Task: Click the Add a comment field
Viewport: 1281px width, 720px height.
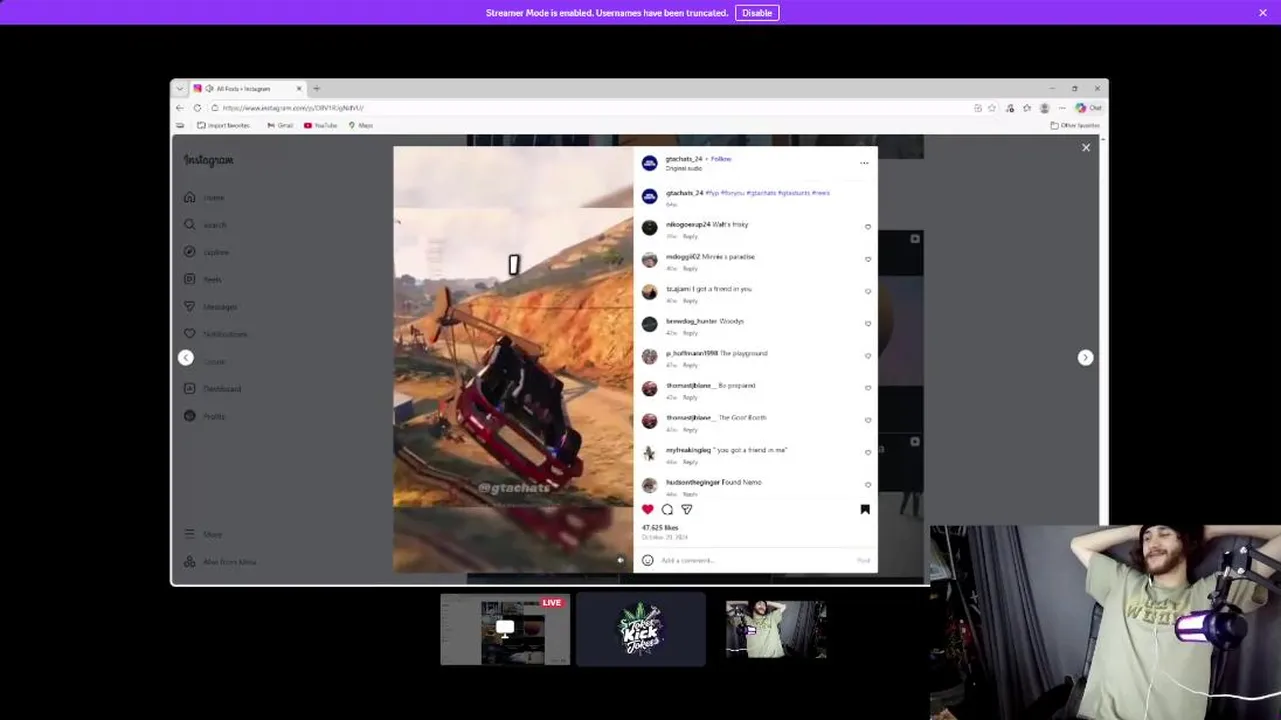Action: tap(753, 560)
